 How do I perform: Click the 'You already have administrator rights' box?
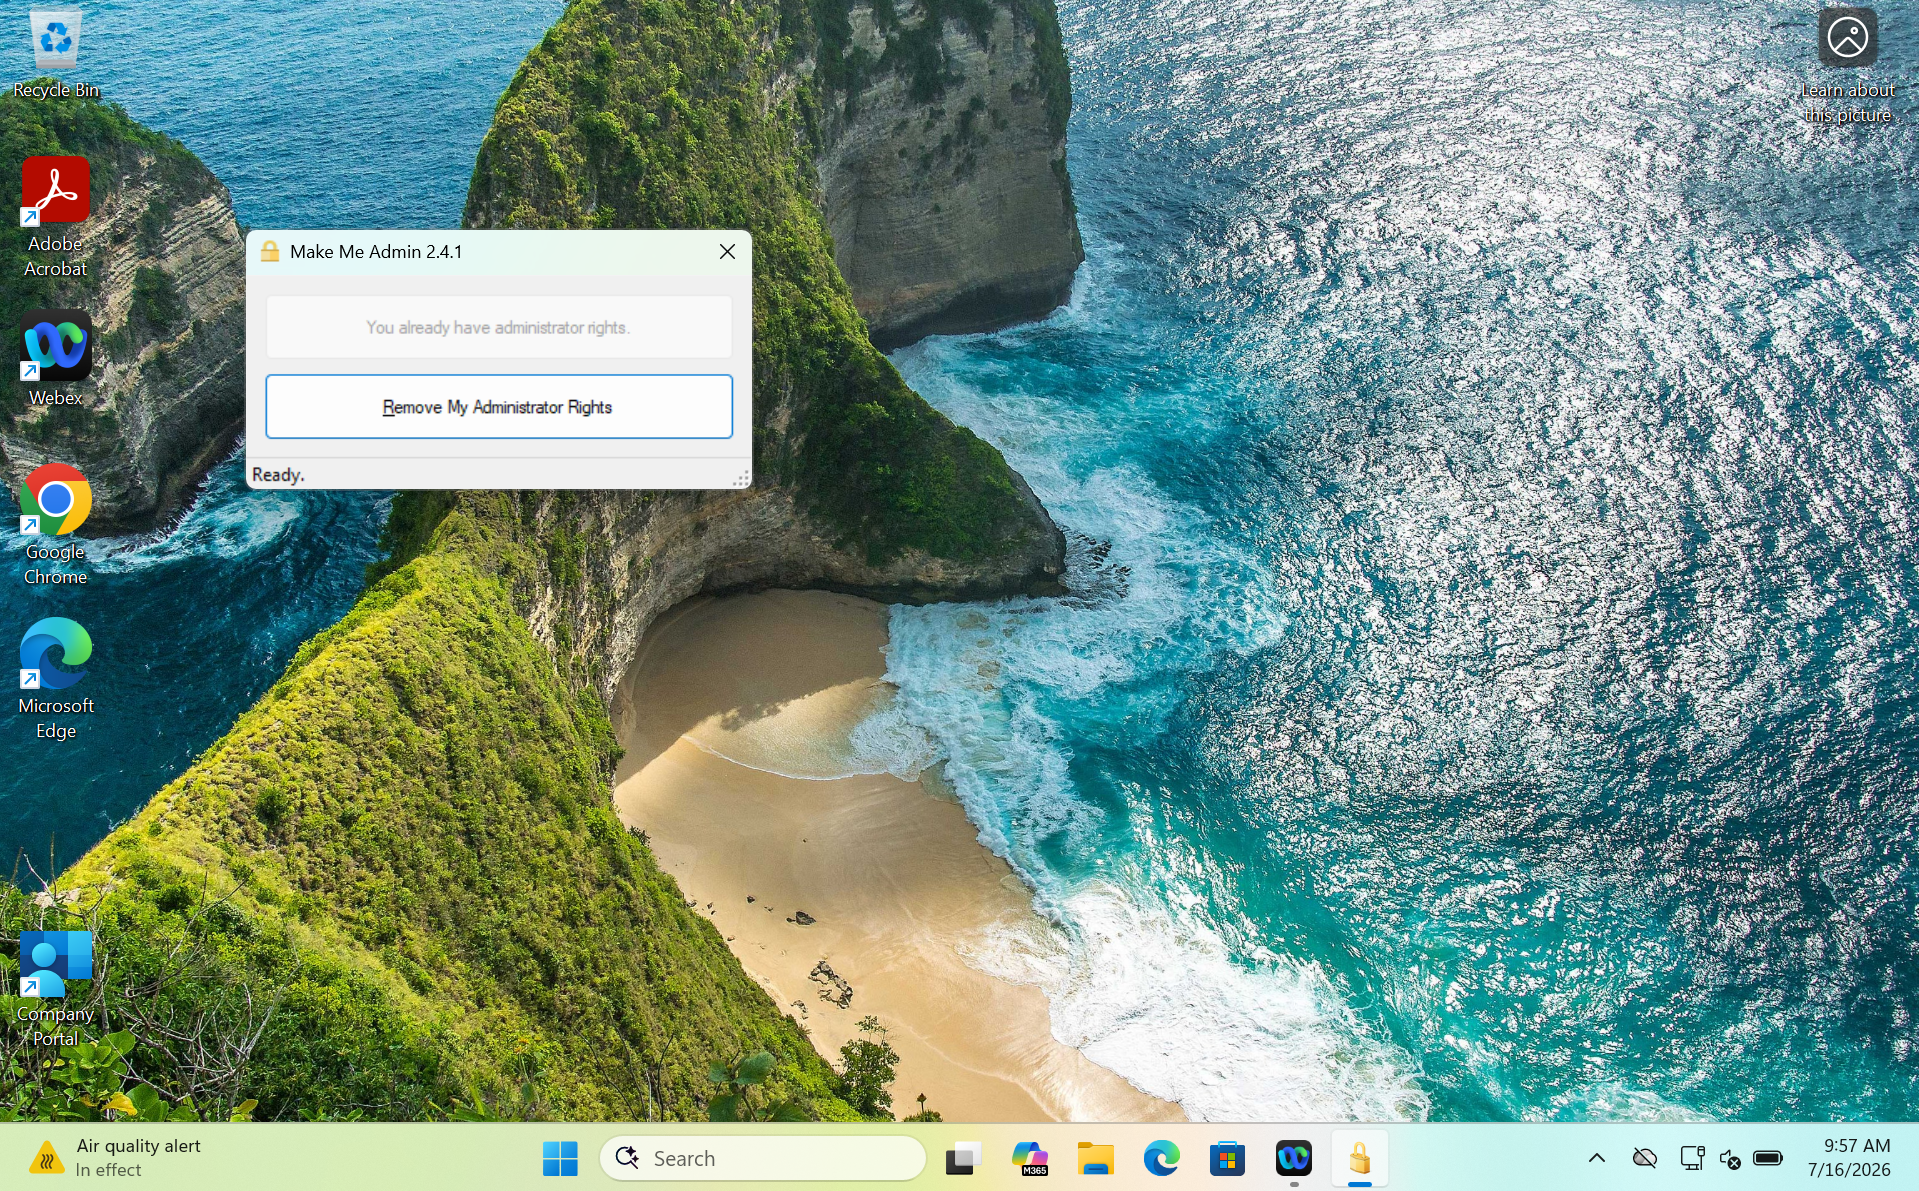499,327
